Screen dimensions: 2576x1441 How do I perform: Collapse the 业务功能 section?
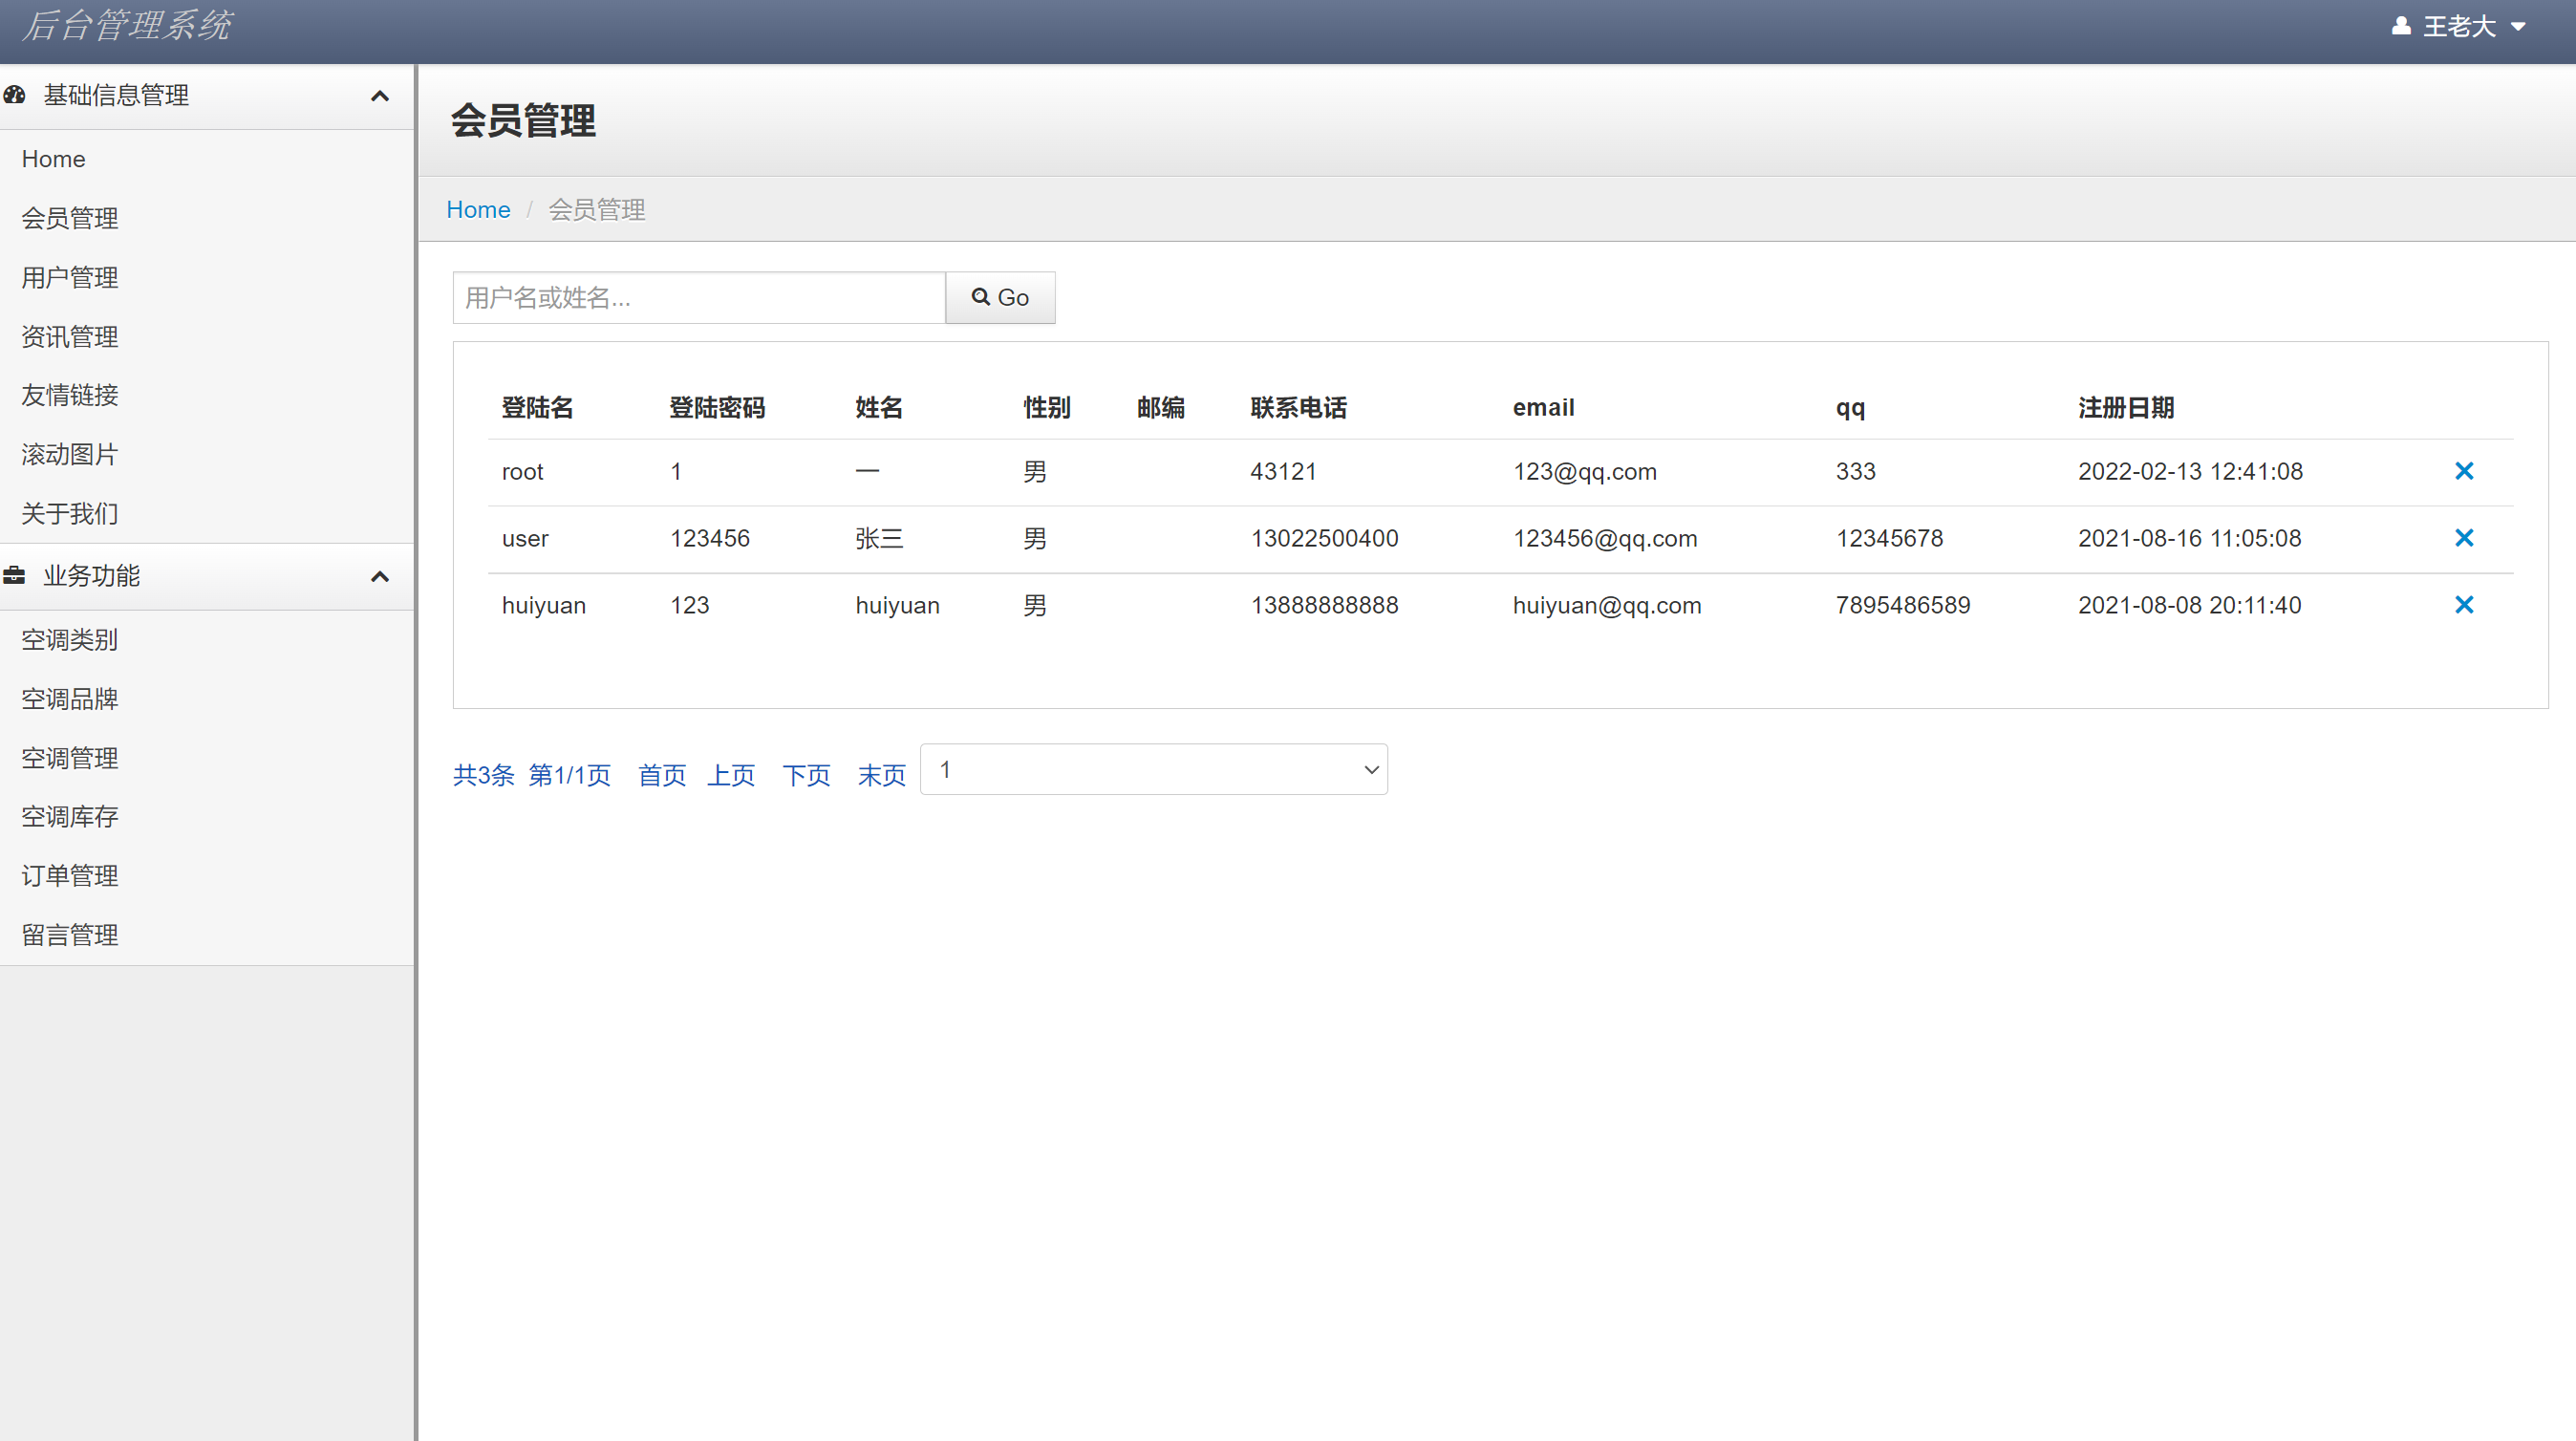[380, 576]
